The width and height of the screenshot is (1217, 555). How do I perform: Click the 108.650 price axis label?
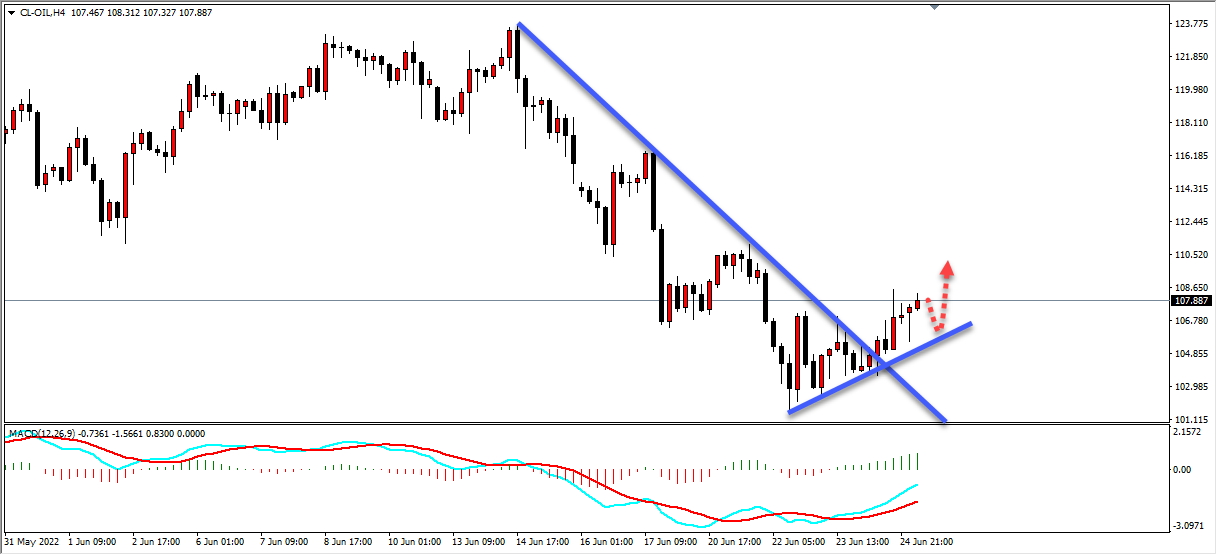point(1190,287)
